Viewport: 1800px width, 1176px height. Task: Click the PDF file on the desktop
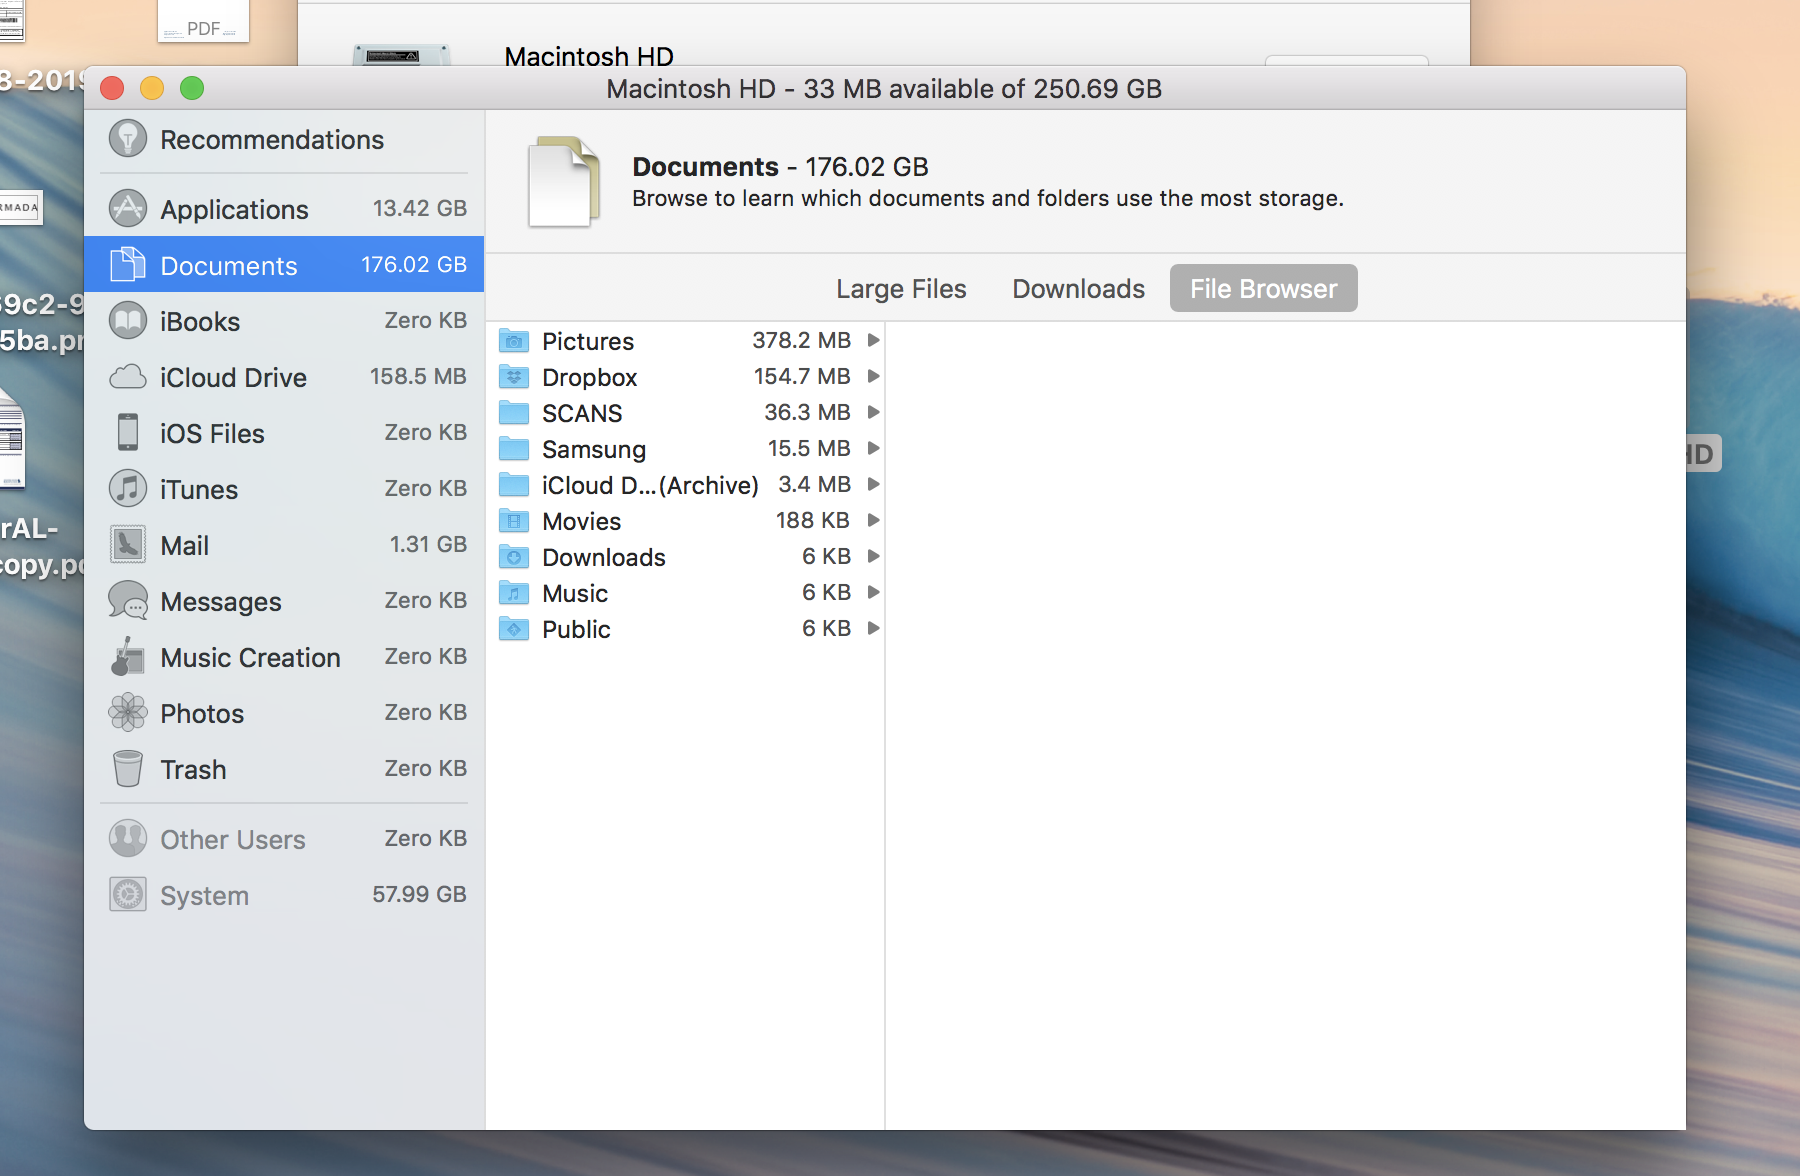click(203, 21)
